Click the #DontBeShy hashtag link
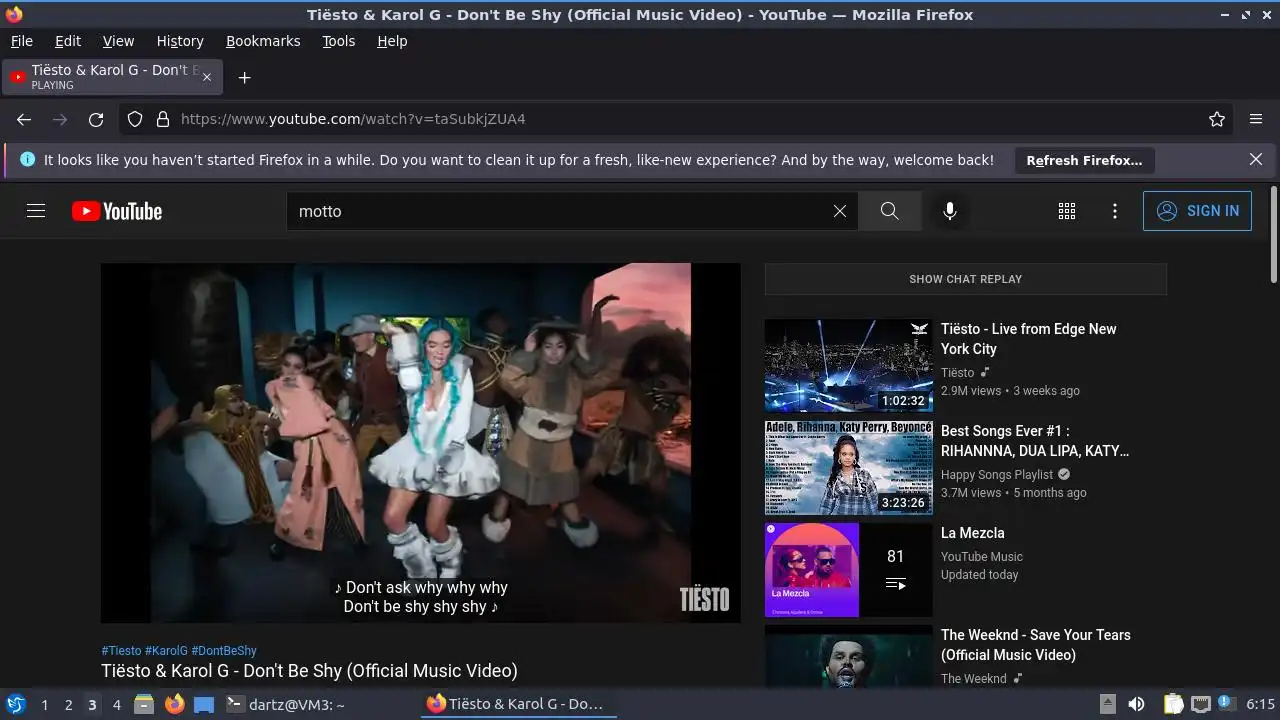The width and height of the screenshot is (1280, 720). tap(224, 650)
